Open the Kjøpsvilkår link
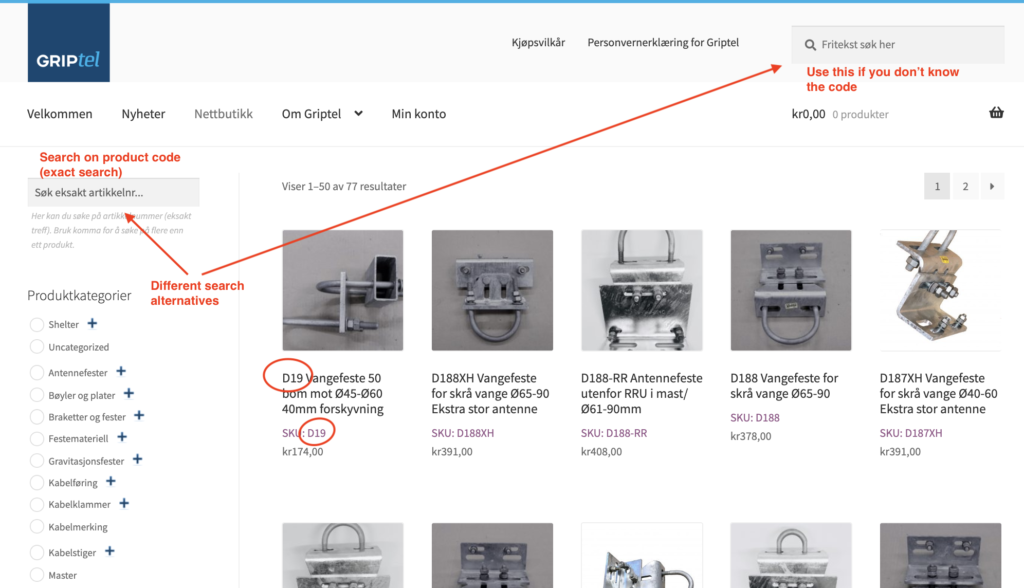Image resolution: width=1024 pixels, height=588 pixels. tap(538, 42)
